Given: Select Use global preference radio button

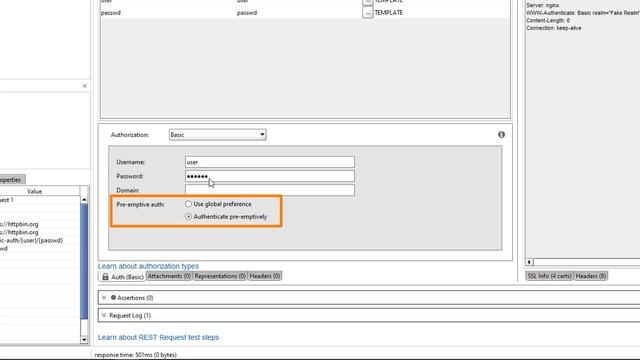Looking at the screenshot, I should pyautogui.click(x=188, y=204).
